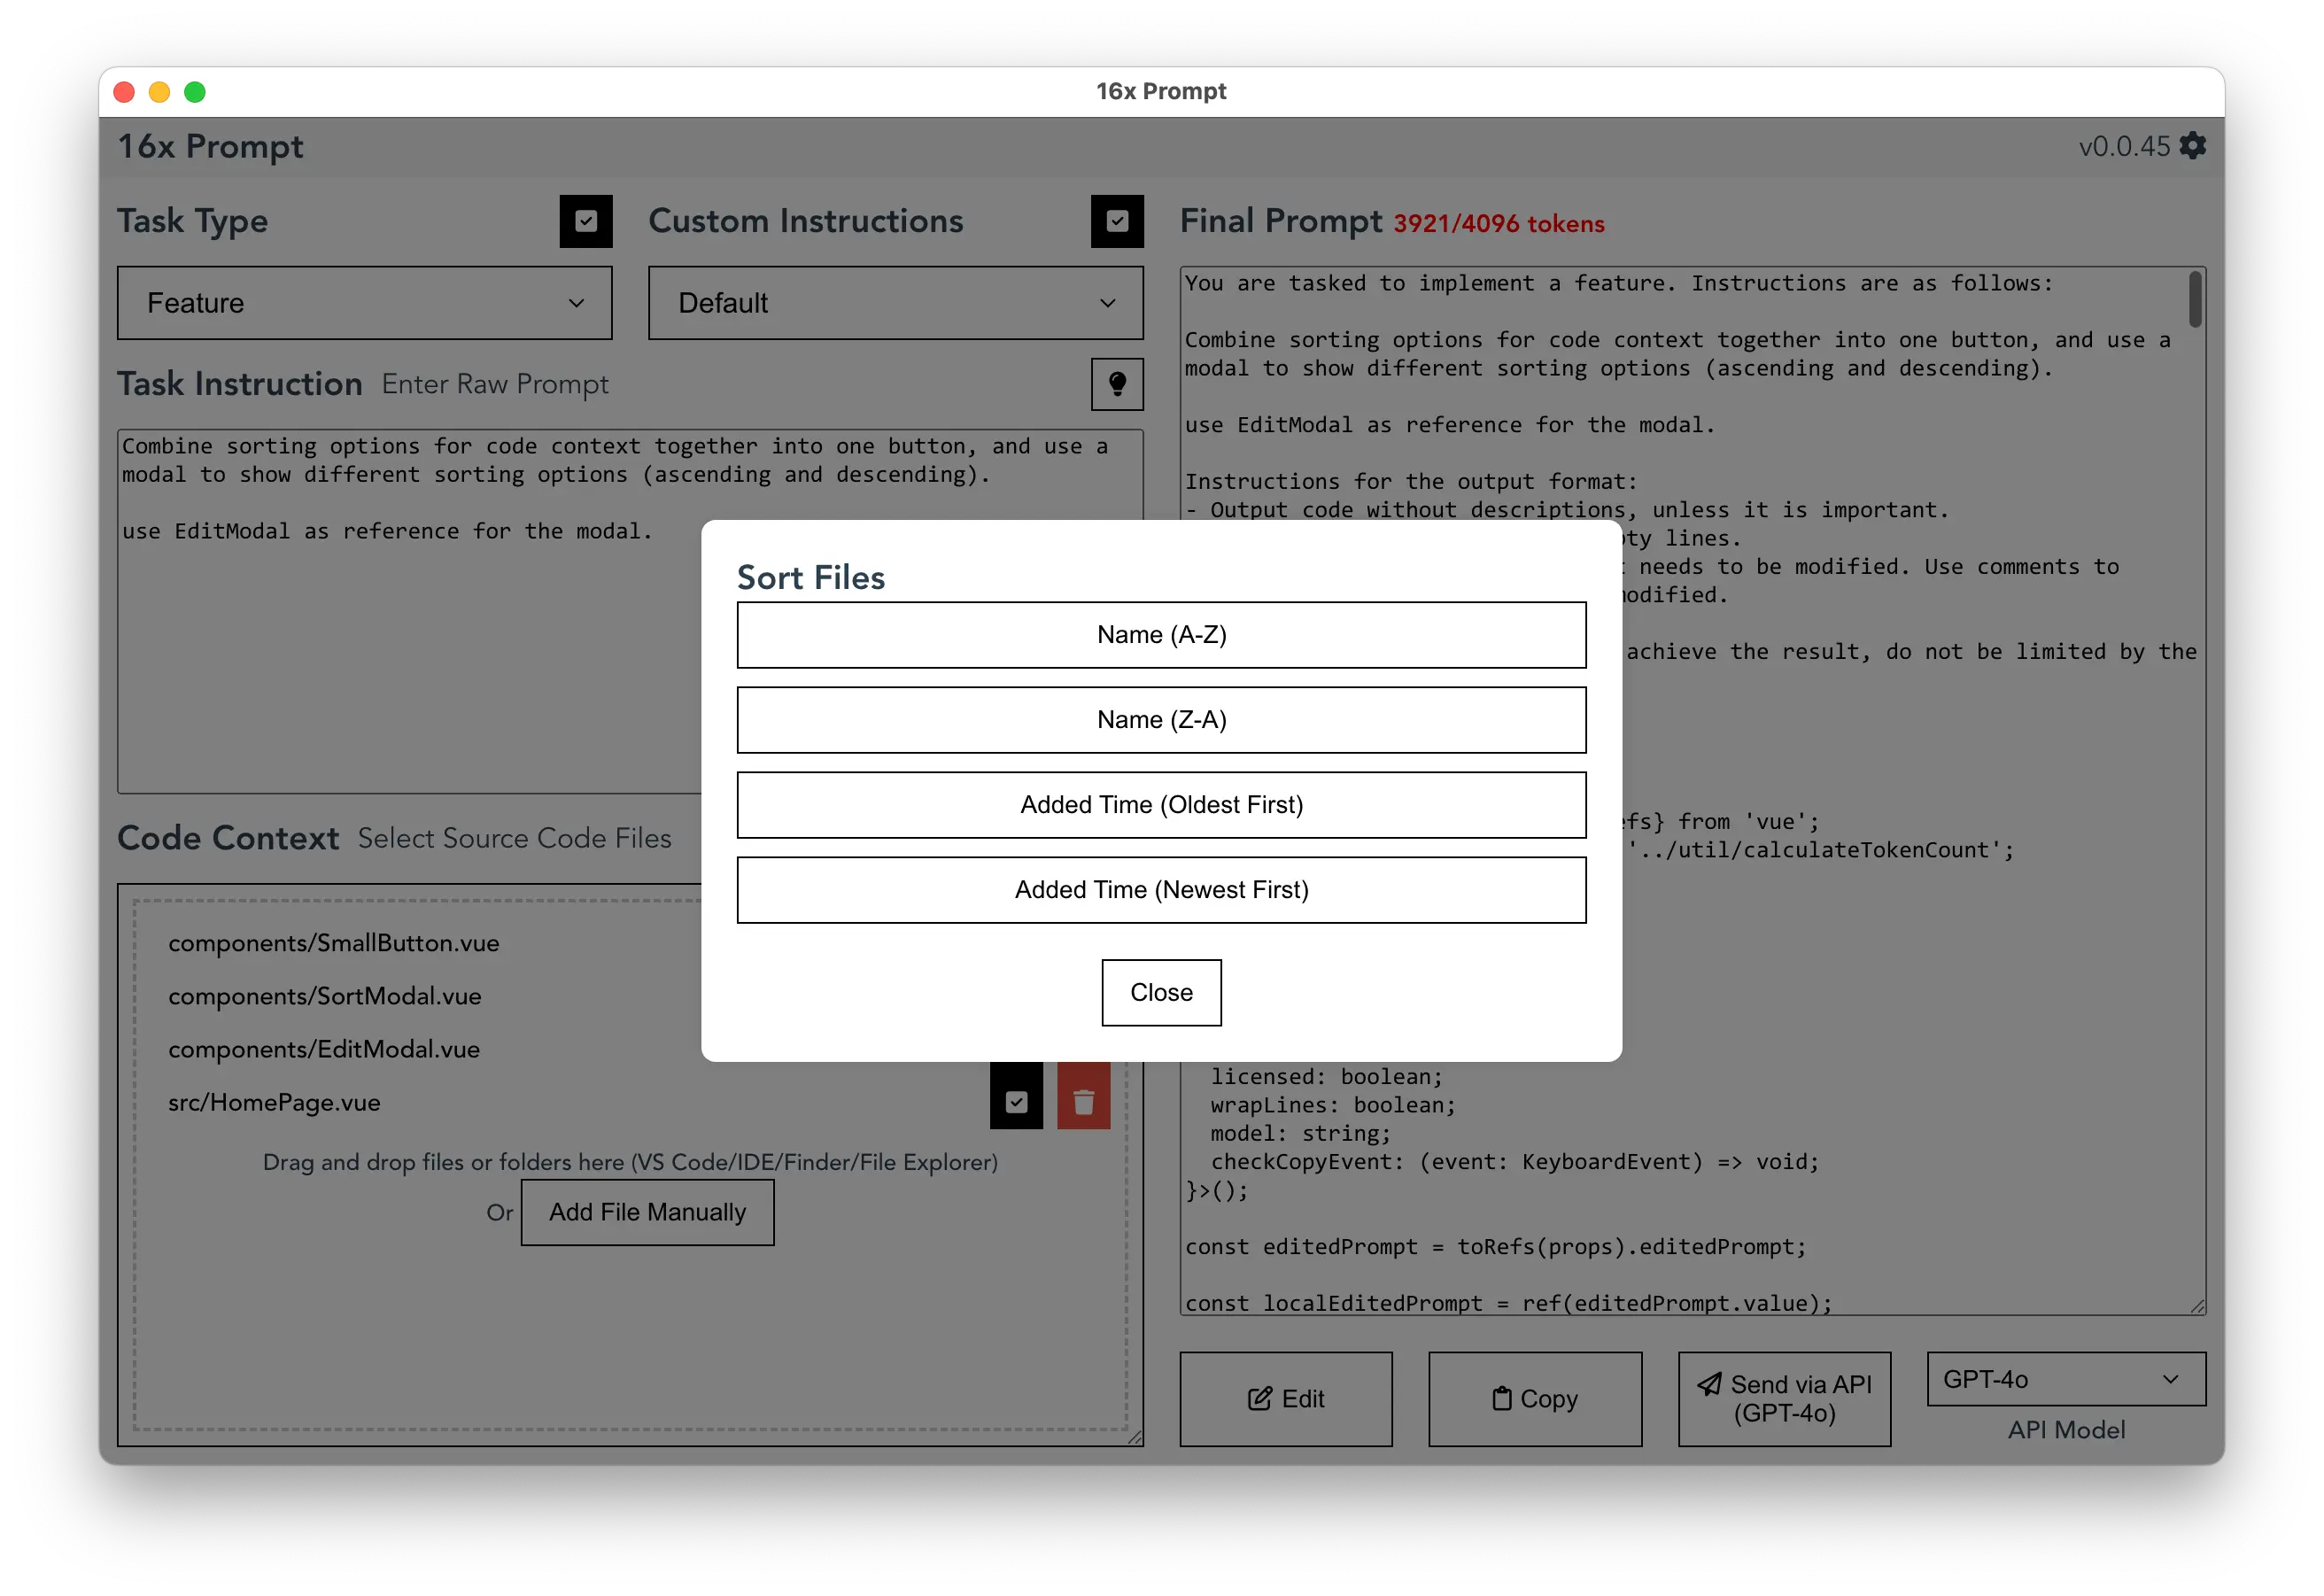Expand the GPT-4o API model dropdown
2324x1596 pixels.
pyautogui.click(x=2066, y=1379)
